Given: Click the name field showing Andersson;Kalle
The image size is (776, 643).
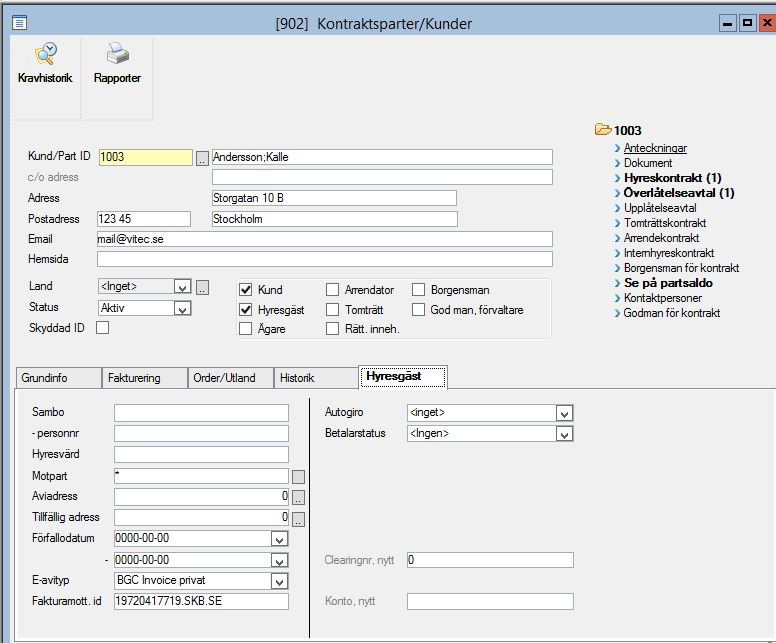Looking at the screenshot, I should click(x=382, y=157).
